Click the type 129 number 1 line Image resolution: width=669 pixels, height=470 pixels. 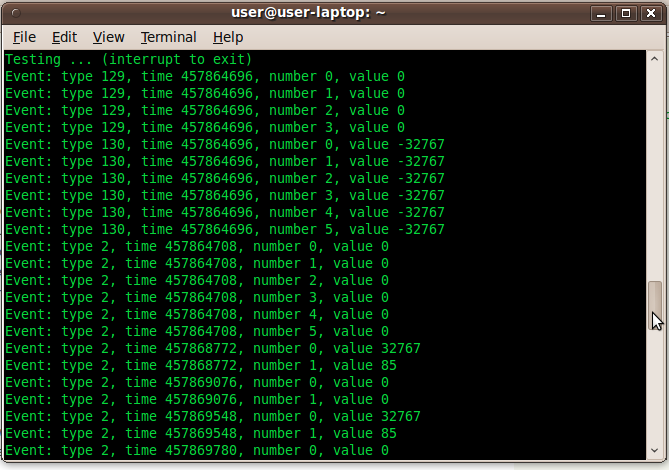[x=205, y=93]
